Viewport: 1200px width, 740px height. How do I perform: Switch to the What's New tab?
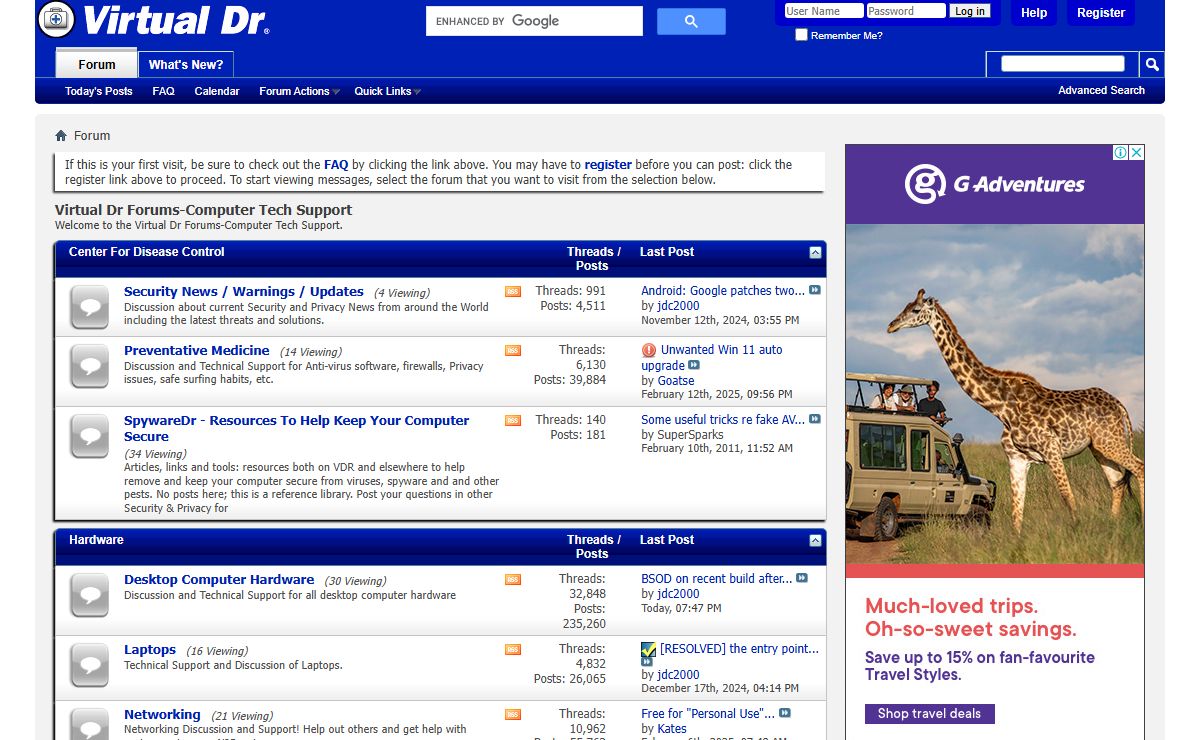[186, 64]
